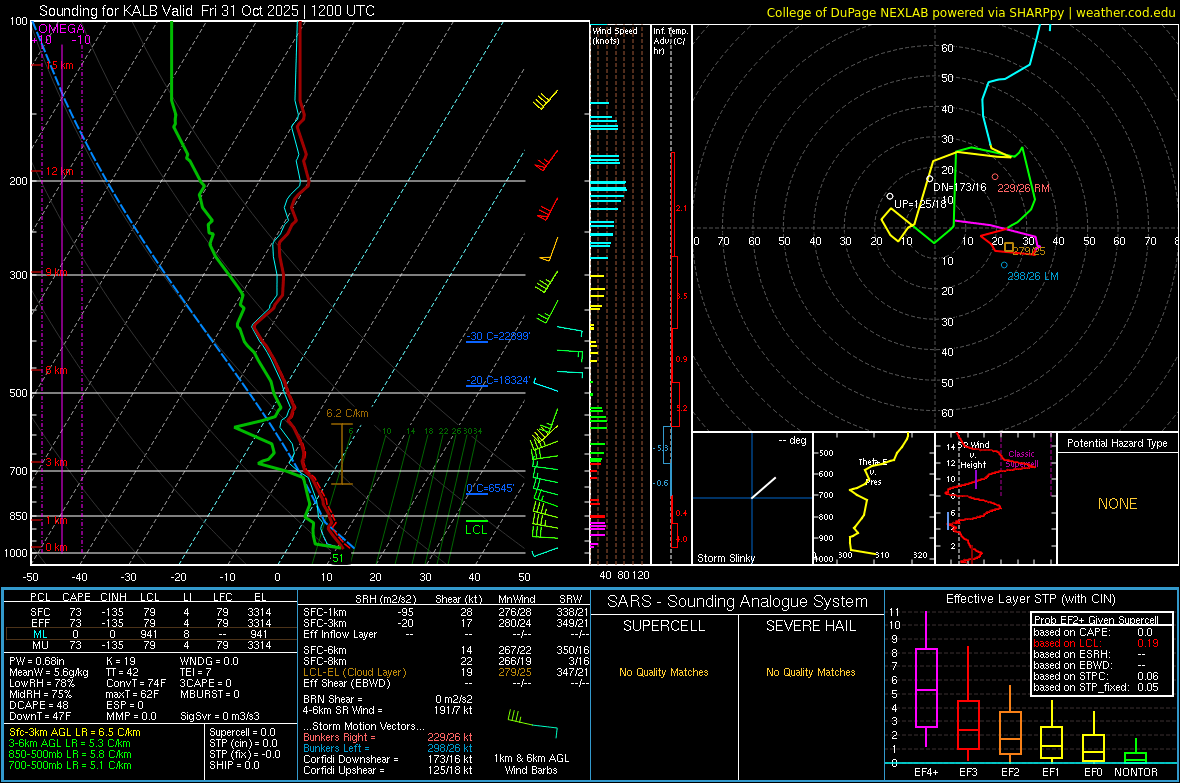Viewport: 1180px width, 783px height.
Task: Click the magenta 'Classic Supercell' label
Action: (x=1021, y=459)
